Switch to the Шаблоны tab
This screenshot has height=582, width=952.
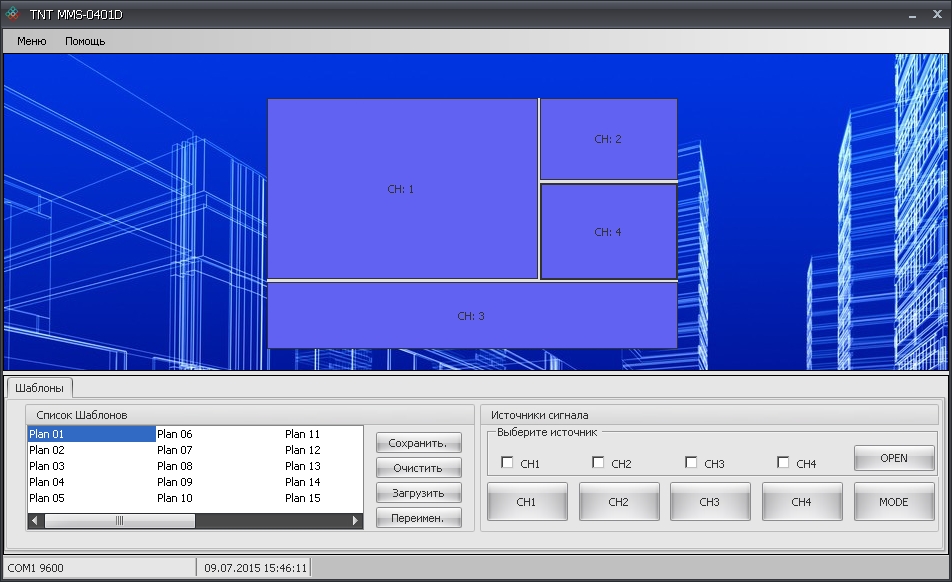(x=39, y=388)
